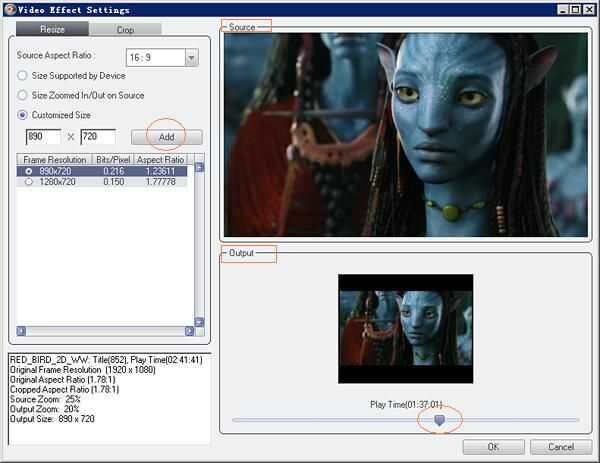
Task: Click the 0.216 bits/pixel cell
Action: coord(114,171)
